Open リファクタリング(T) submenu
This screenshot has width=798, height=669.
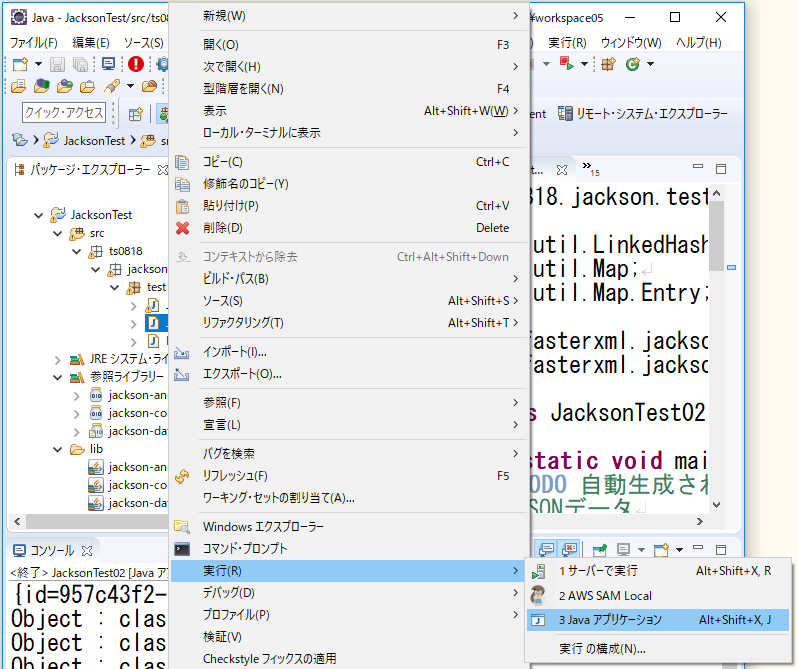click(349, 323)
